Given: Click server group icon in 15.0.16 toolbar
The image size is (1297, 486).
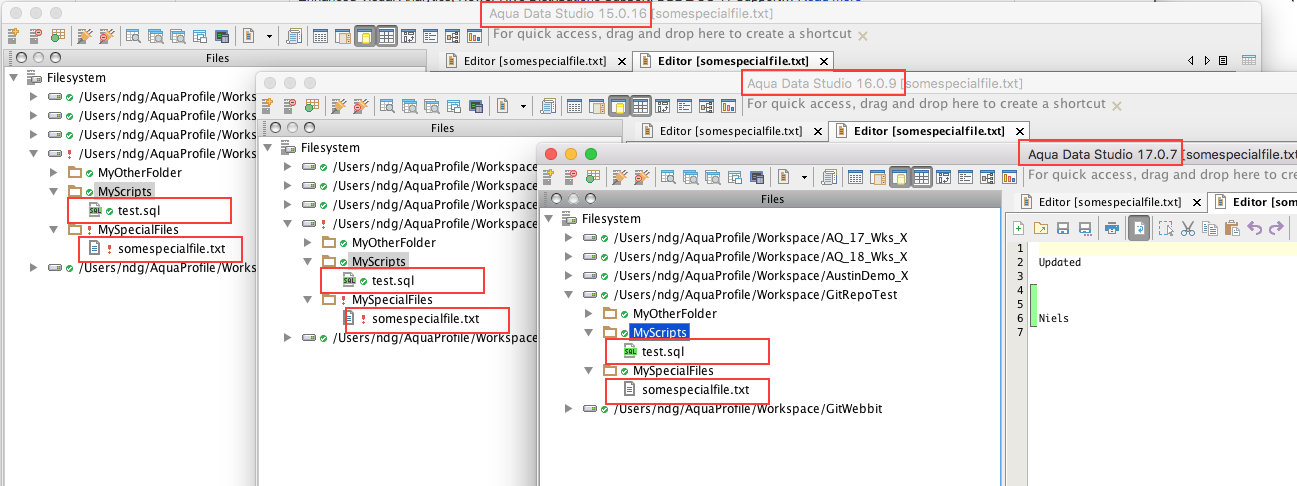Looking at the screenshot, I should (x=58, y=36).
